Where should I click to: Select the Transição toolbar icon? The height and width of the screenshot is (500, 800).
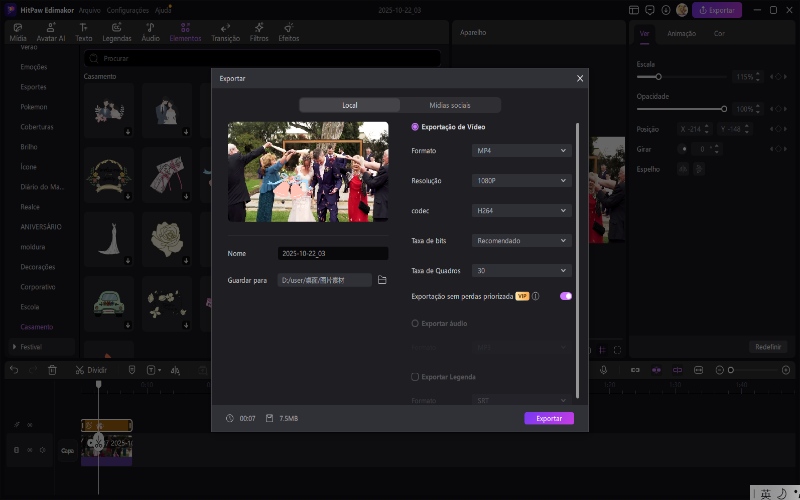point(226,32)
